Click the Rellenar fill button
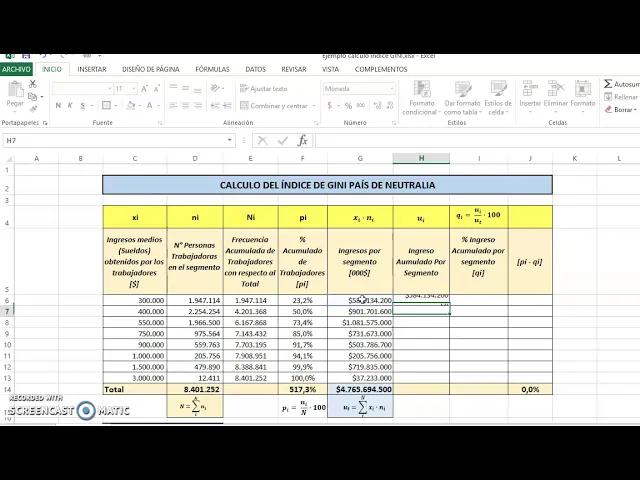Image resolution: width=640 pixels, height=480 pixels. point(621,97)
